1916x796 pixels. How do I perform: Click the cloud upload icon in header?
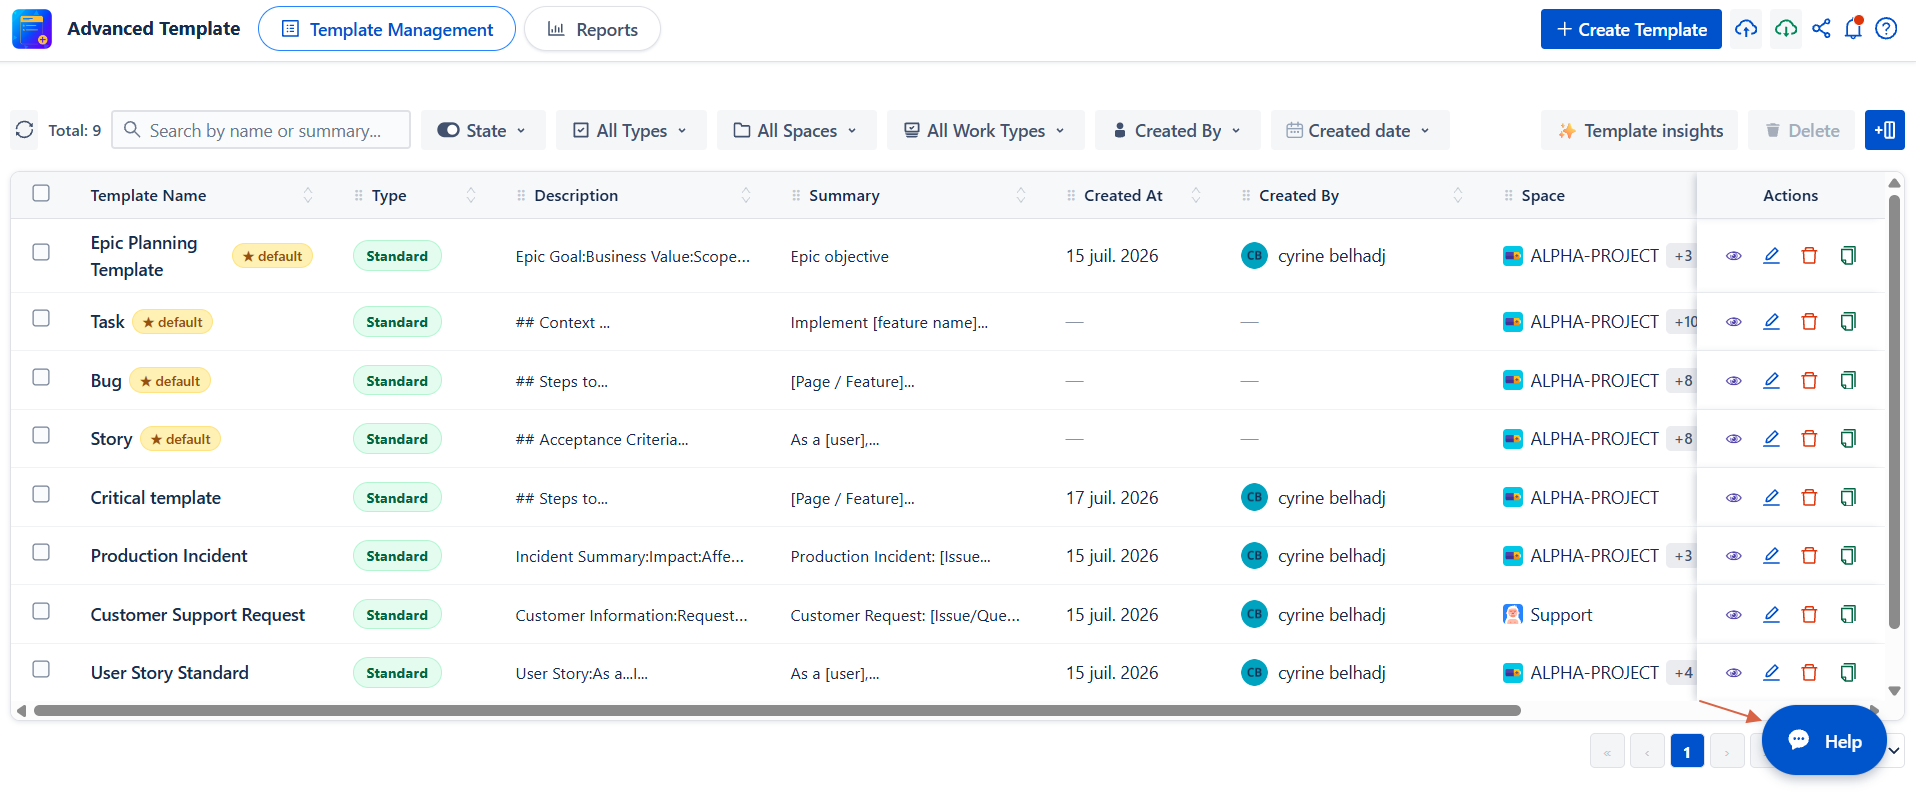click(1746, 29)
